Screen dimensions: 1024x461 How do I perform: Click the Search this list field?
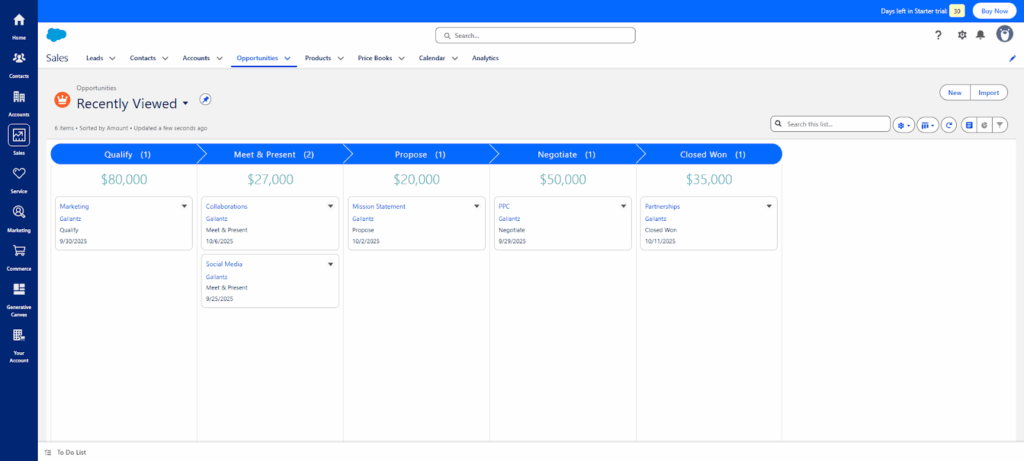pyautogui.click(x=835, y=124)
